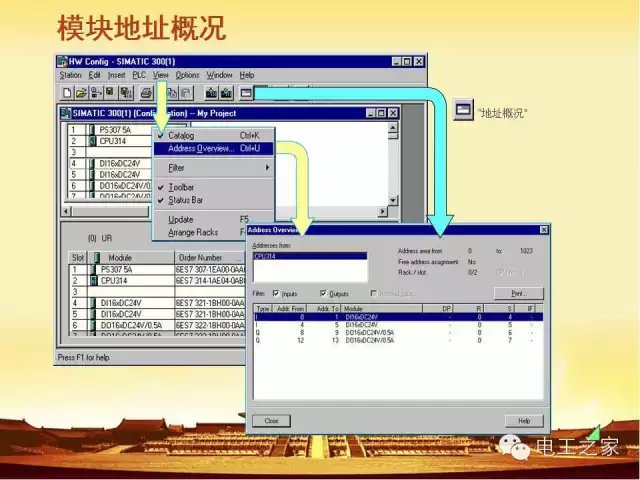
Task: Select Arrange Racks menu entry
Action: pos(193,232)
